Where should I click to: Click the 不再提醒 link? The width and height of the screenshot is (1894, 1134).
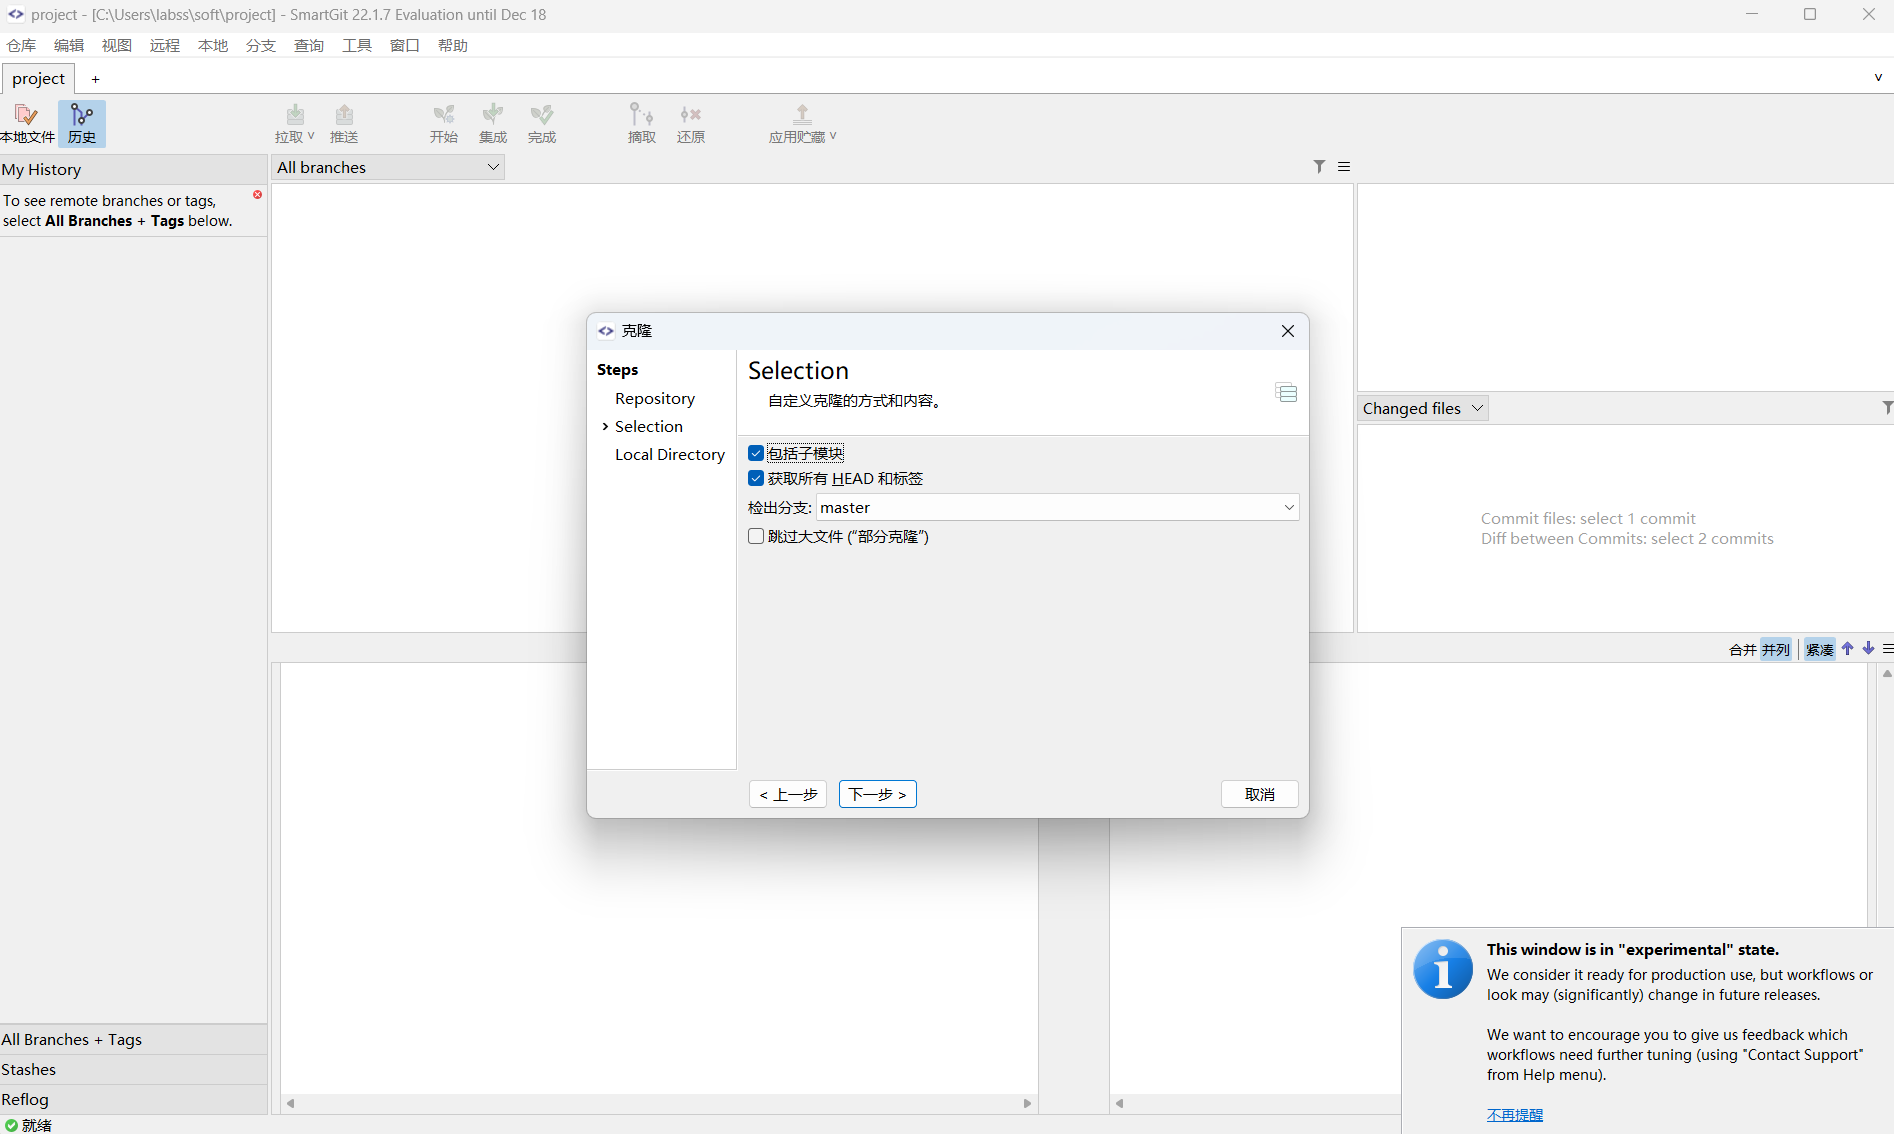pyautogui.click(x=1515, y=1114)
